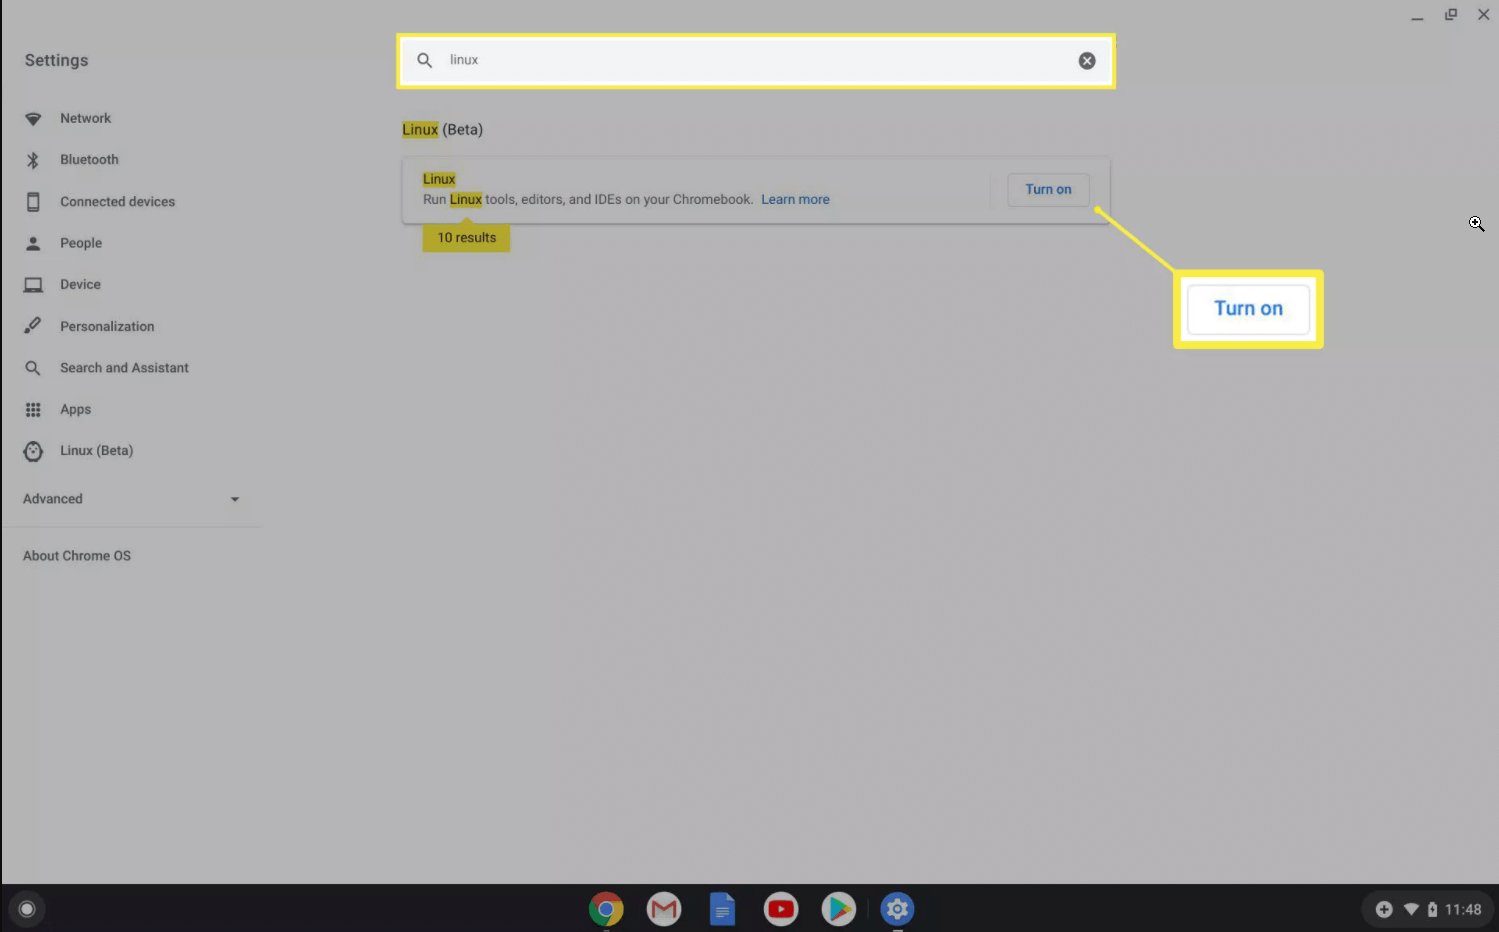Launch the Play Store from the shelf
Screen dimensions: 1499x932
(839, 909)
